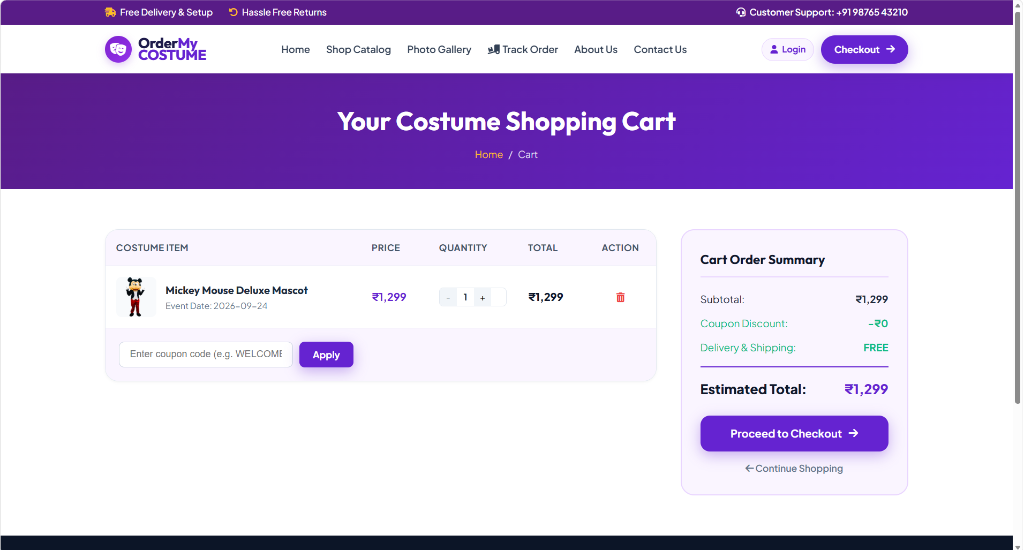Click the Estimated Total label
Image resolution: width=1024 pixels, height=550 pixels.
pos(753,389)
